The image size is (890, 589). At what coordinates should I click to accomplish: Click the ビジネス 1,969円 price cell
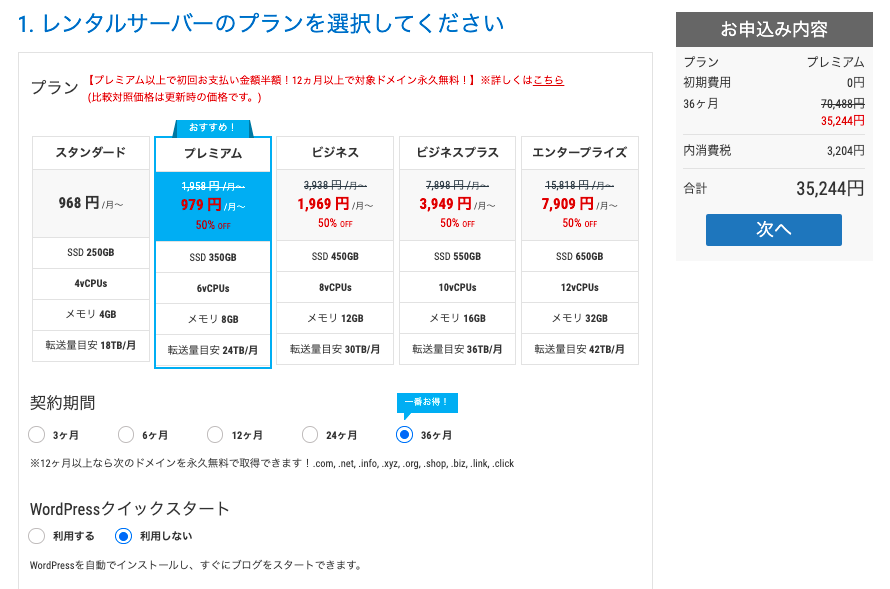[x=335, y=204]
